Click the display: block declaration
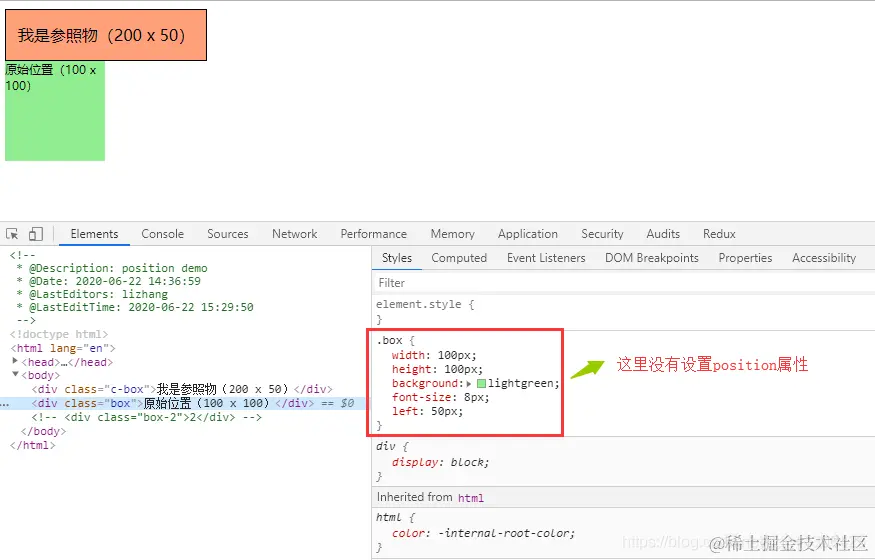875x560 pixels. (x=440, y=462)
